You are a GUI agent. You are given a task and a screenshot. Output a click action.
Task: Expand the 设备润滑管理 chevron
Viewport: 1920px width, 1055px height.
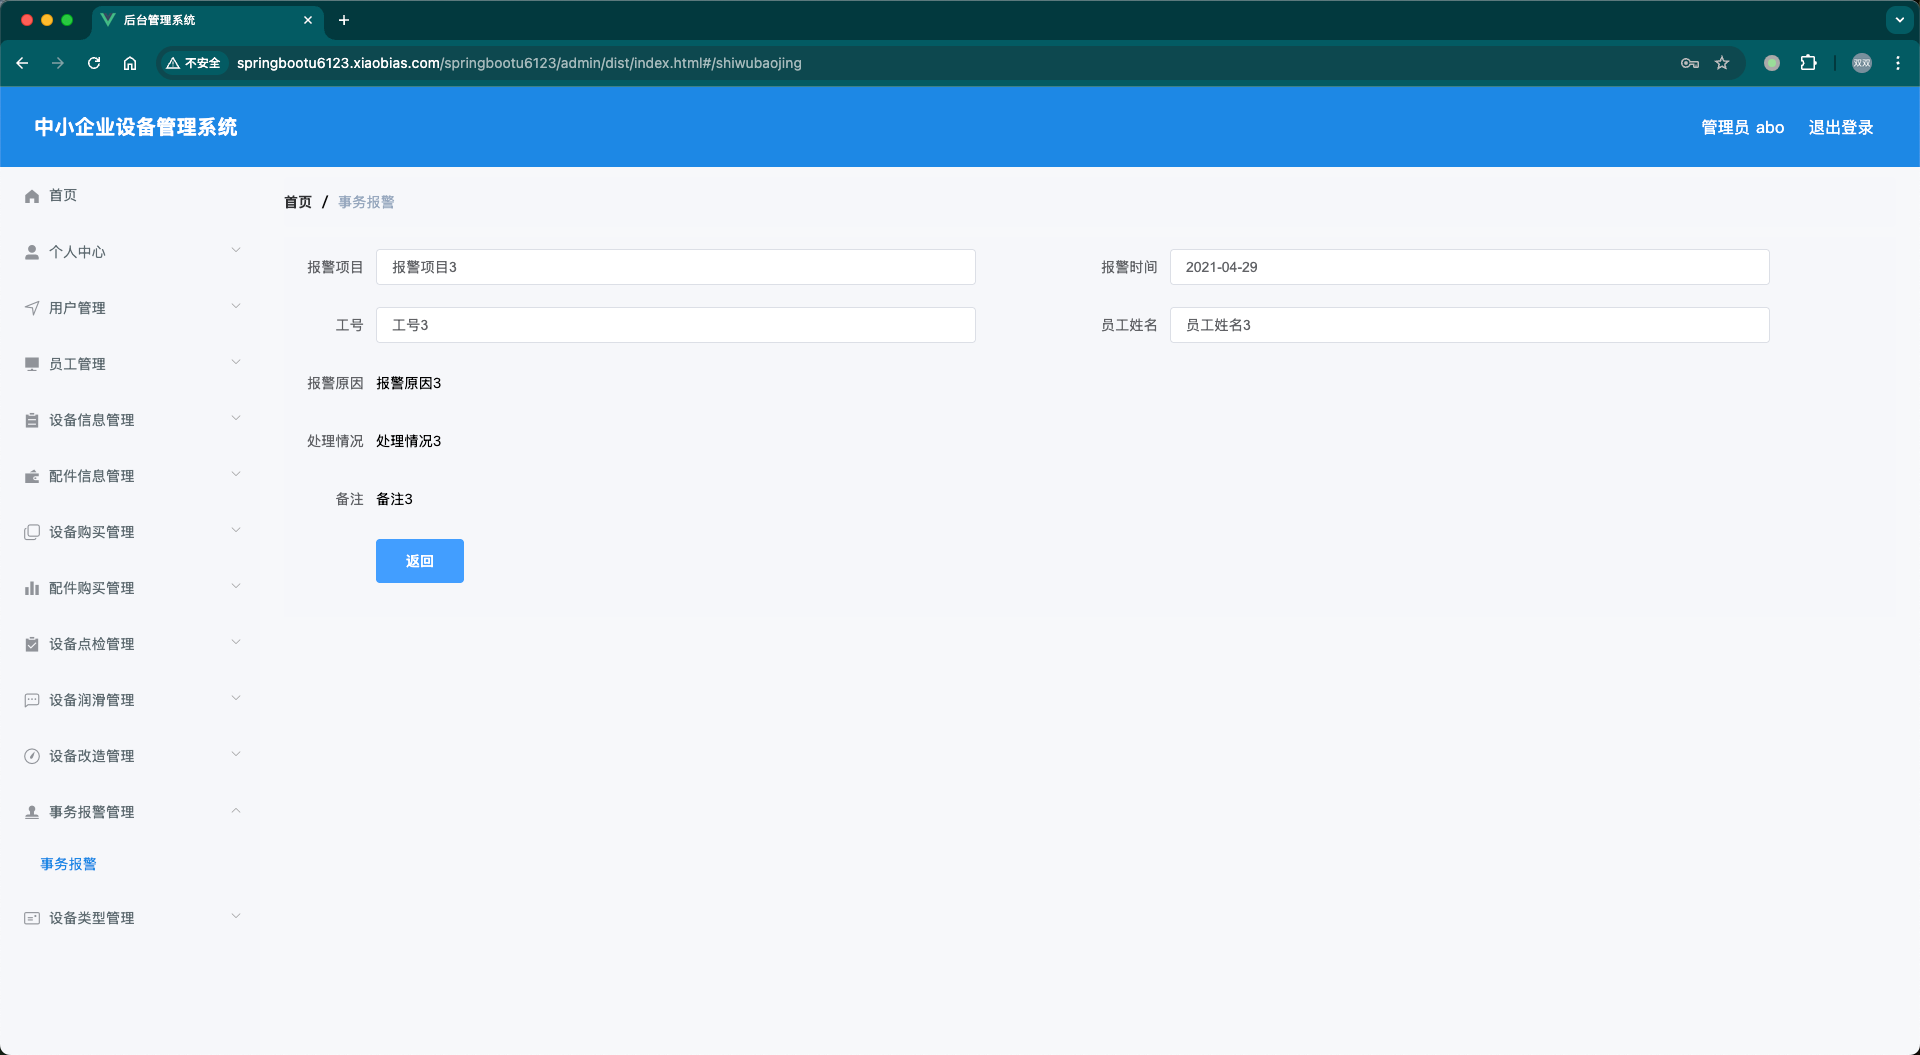pos(236,698)
